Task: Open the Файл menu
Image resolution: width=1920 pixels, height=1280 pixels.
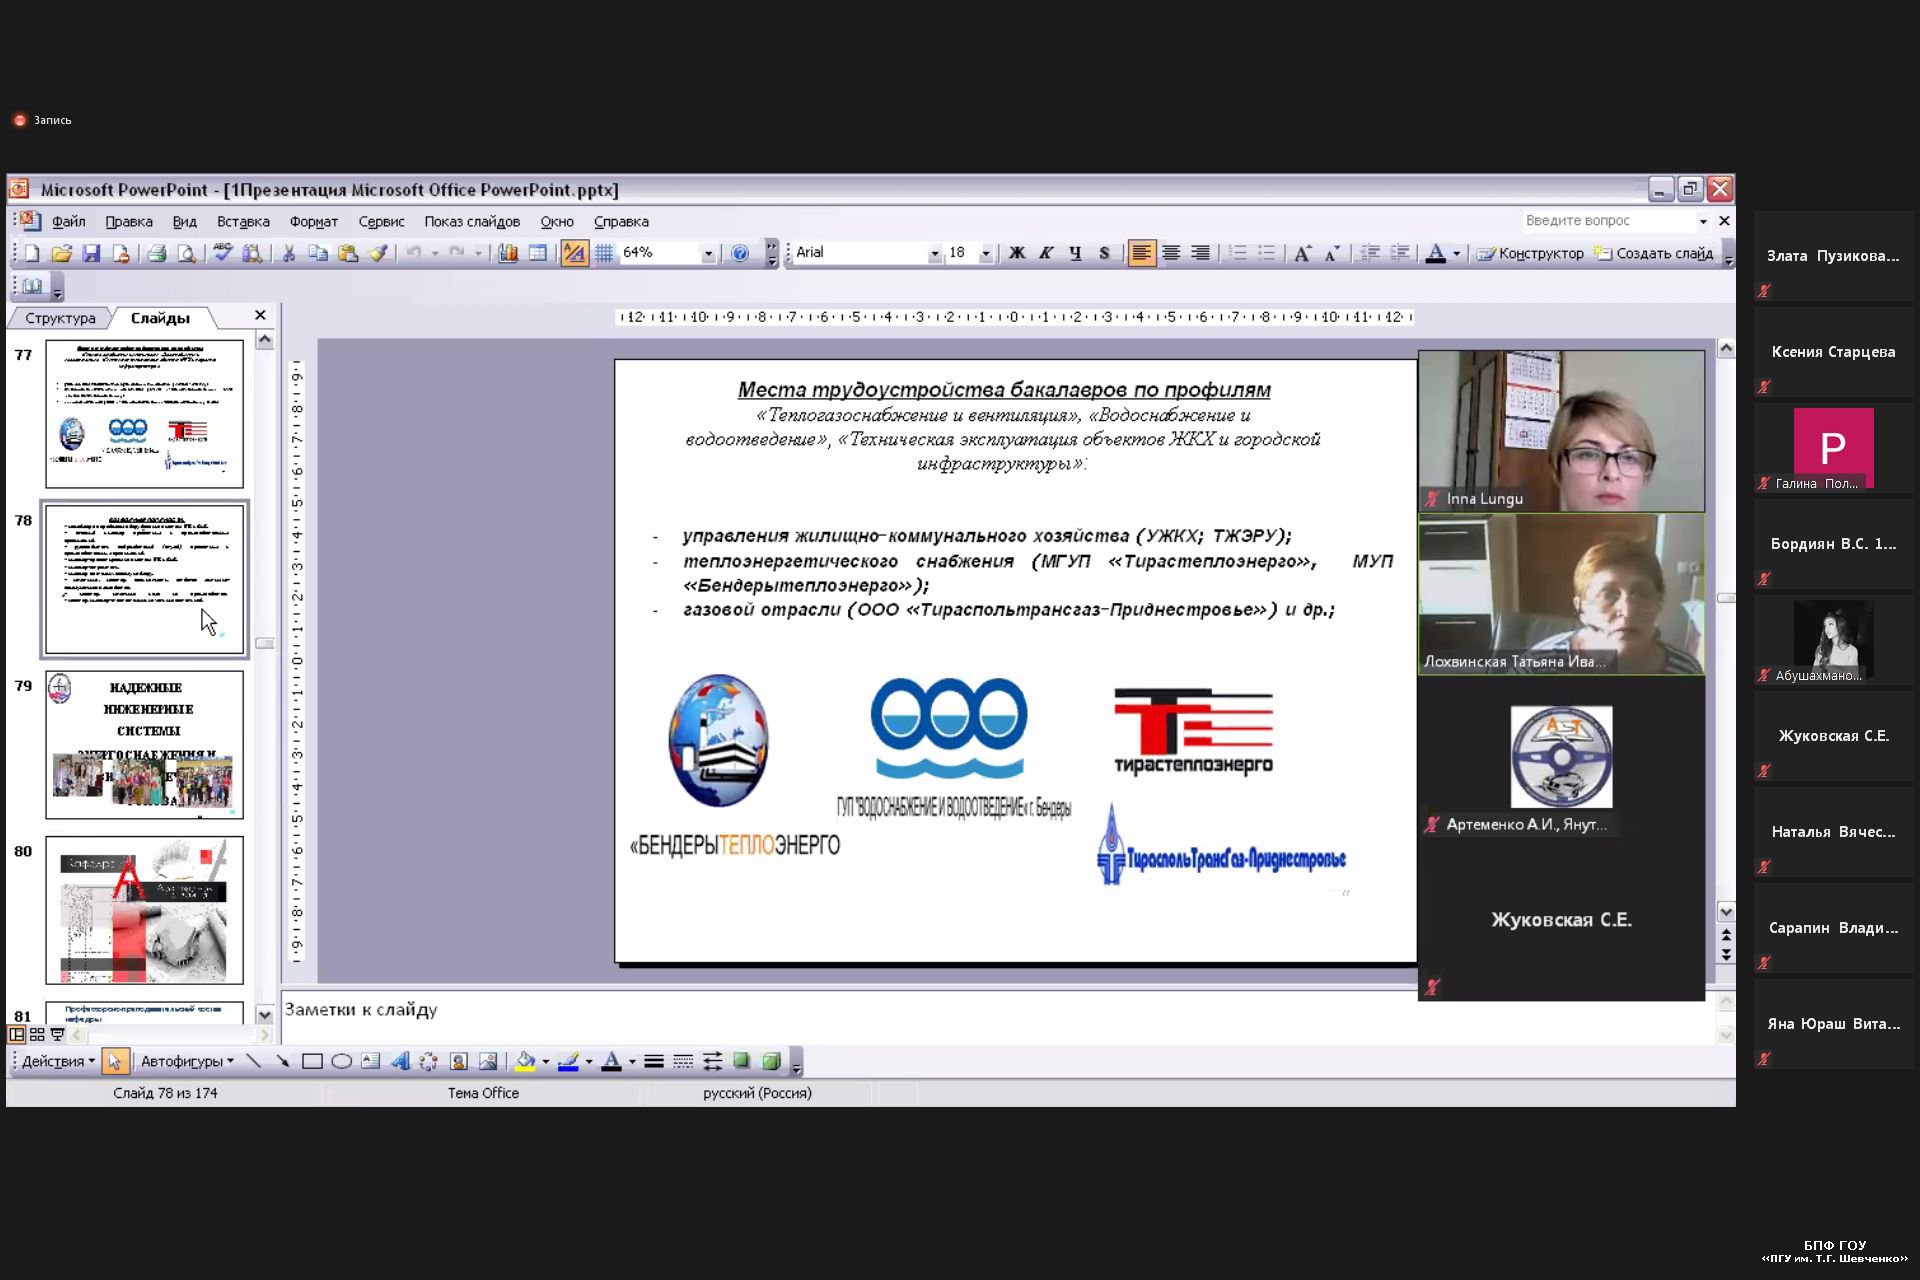Action: pos(69,222)
